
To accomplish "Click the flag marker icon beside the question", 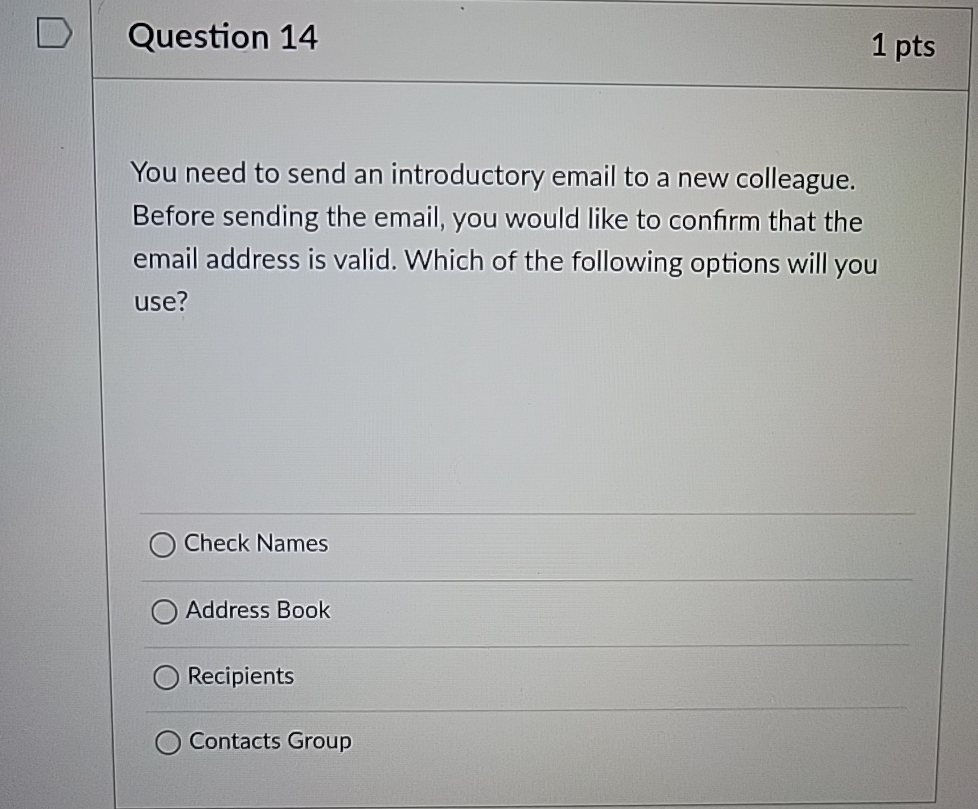I will pyautogui.click(x=53, y=34).
